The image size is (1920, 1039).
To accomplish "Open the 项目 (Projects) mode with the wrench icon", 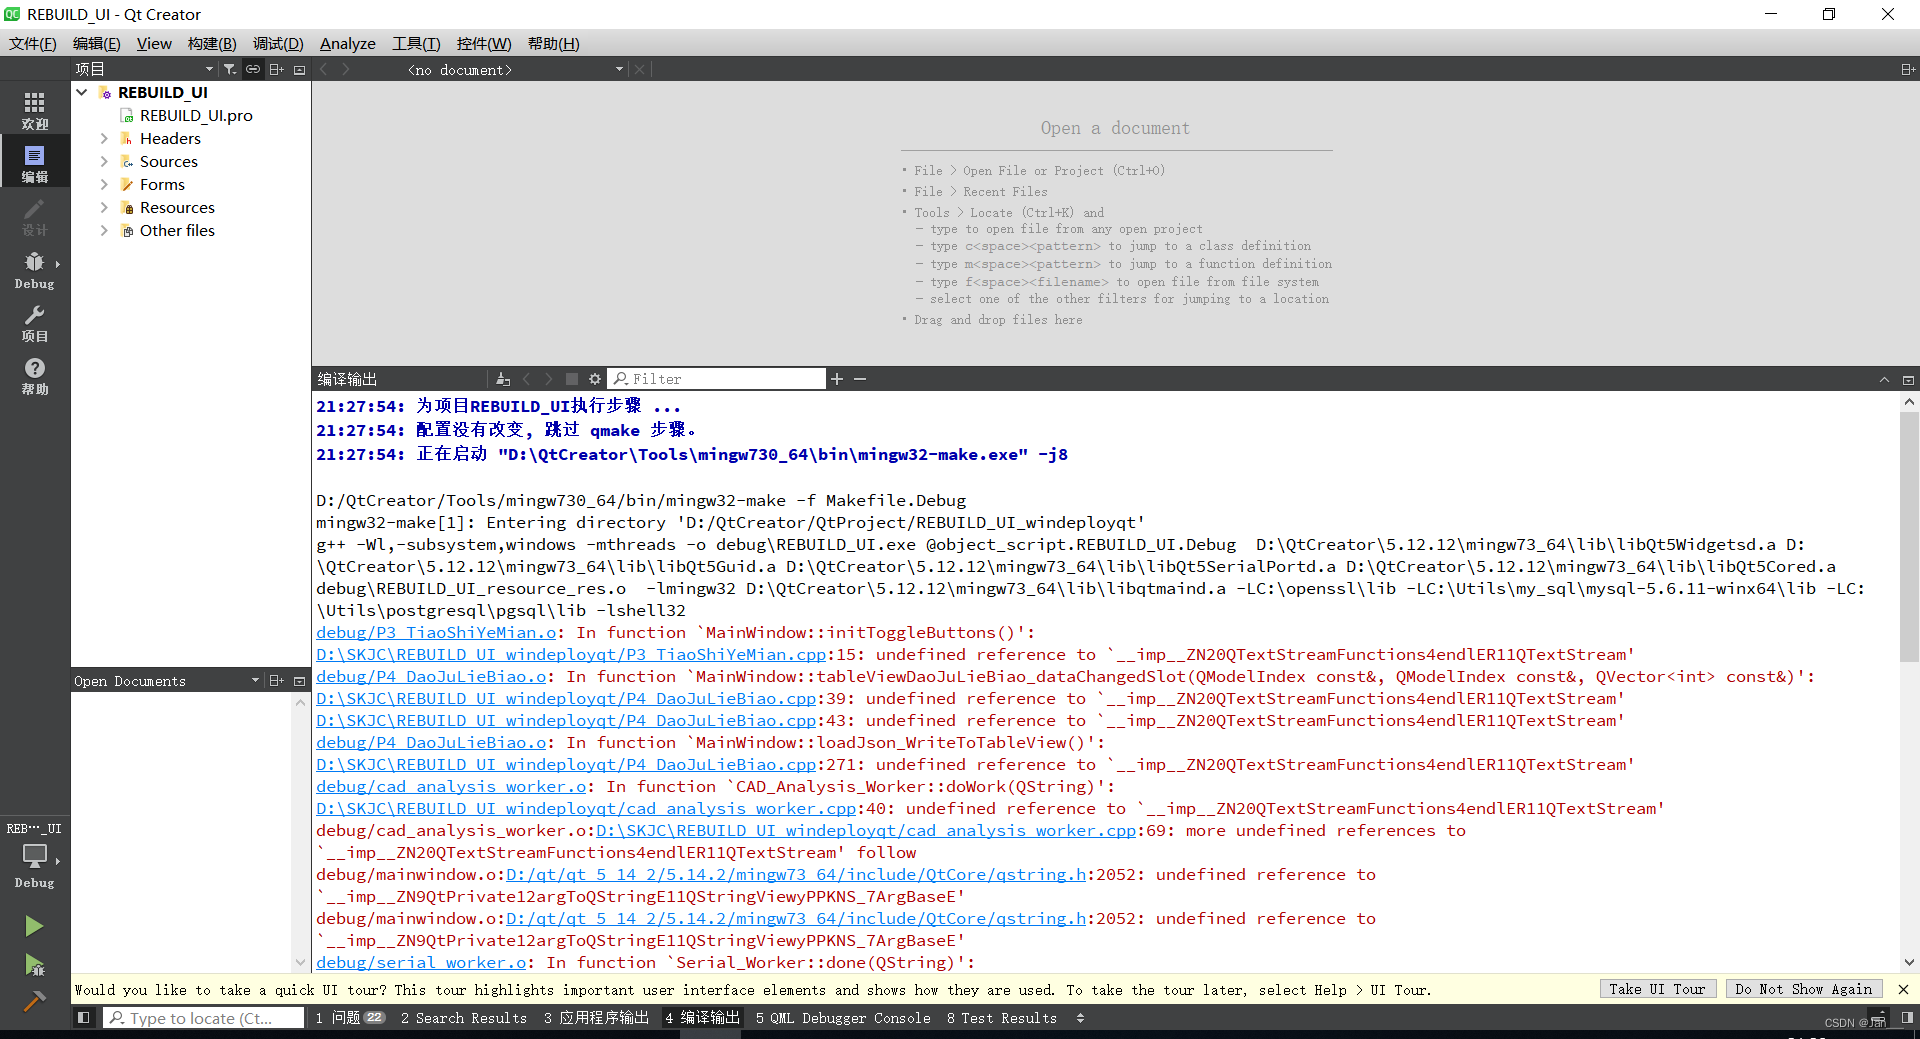I will pos(35,323).
